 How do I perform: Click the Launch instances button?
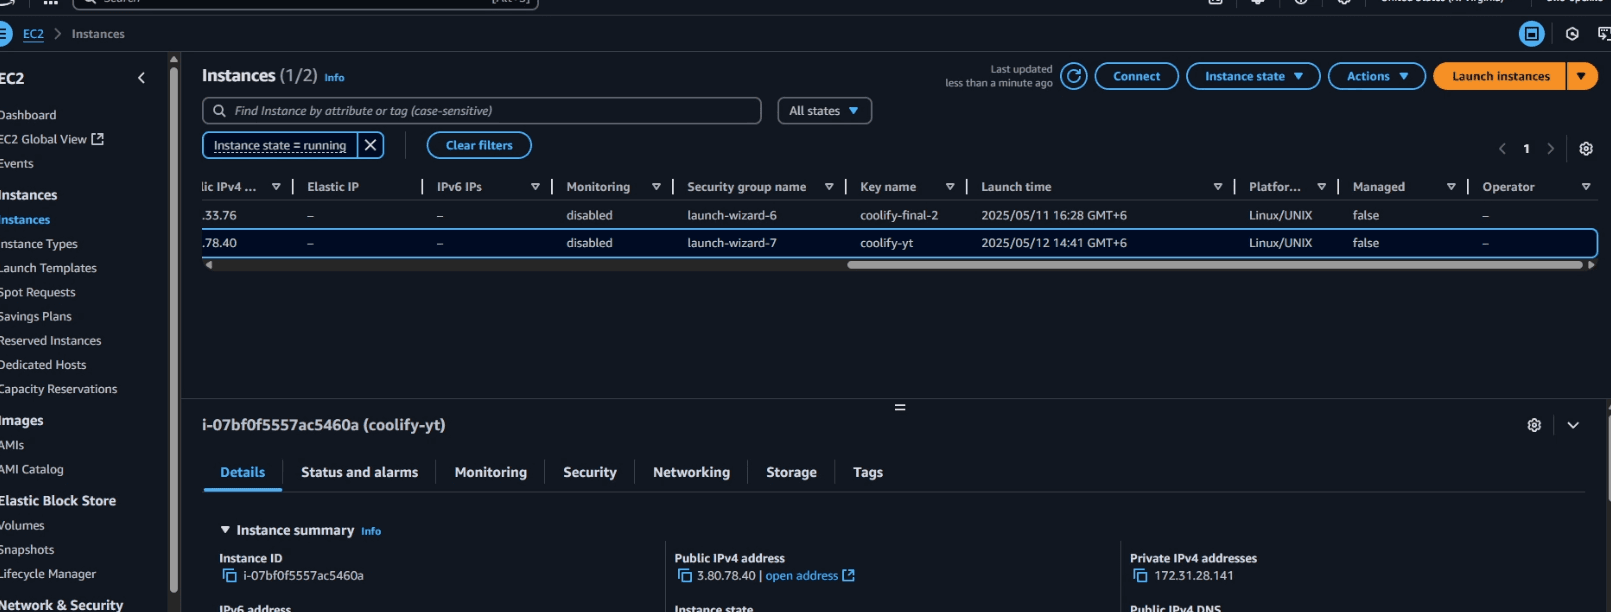pyautogui.click(x=1500, y=76)
